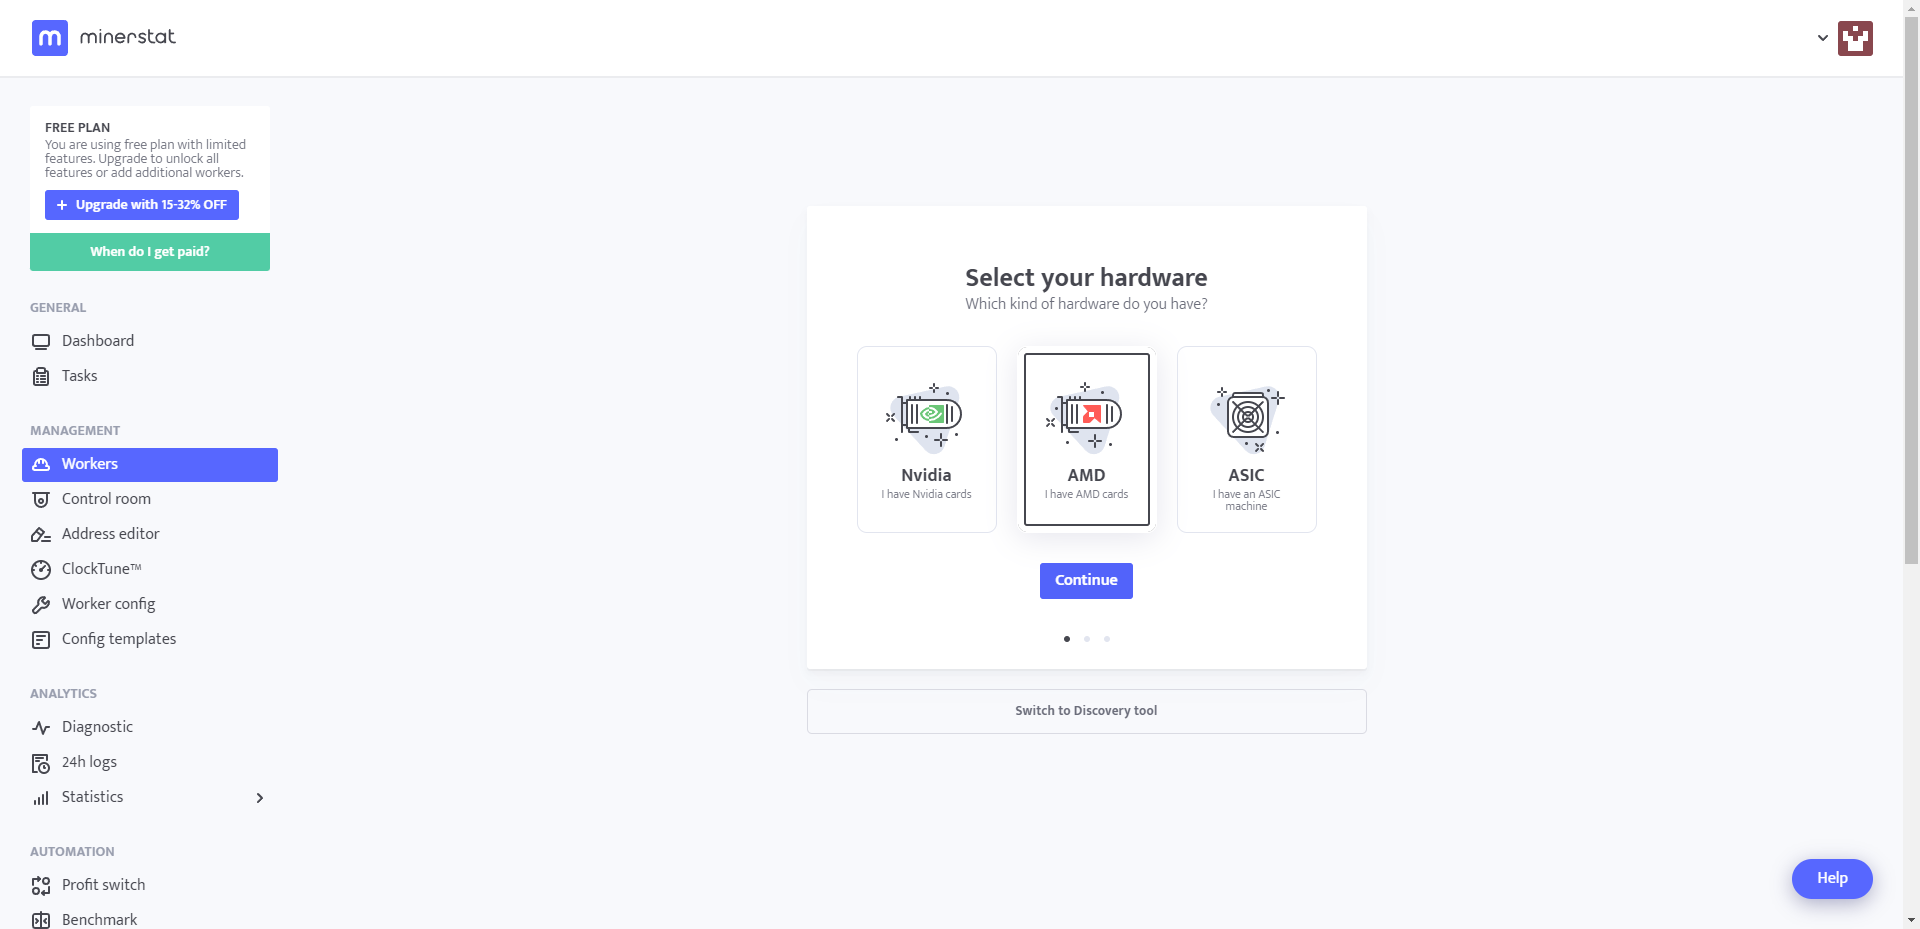This screenshot has height=929, width=1920.
Task: Click the Control room shield icon
Action: [x=41, y=500]
